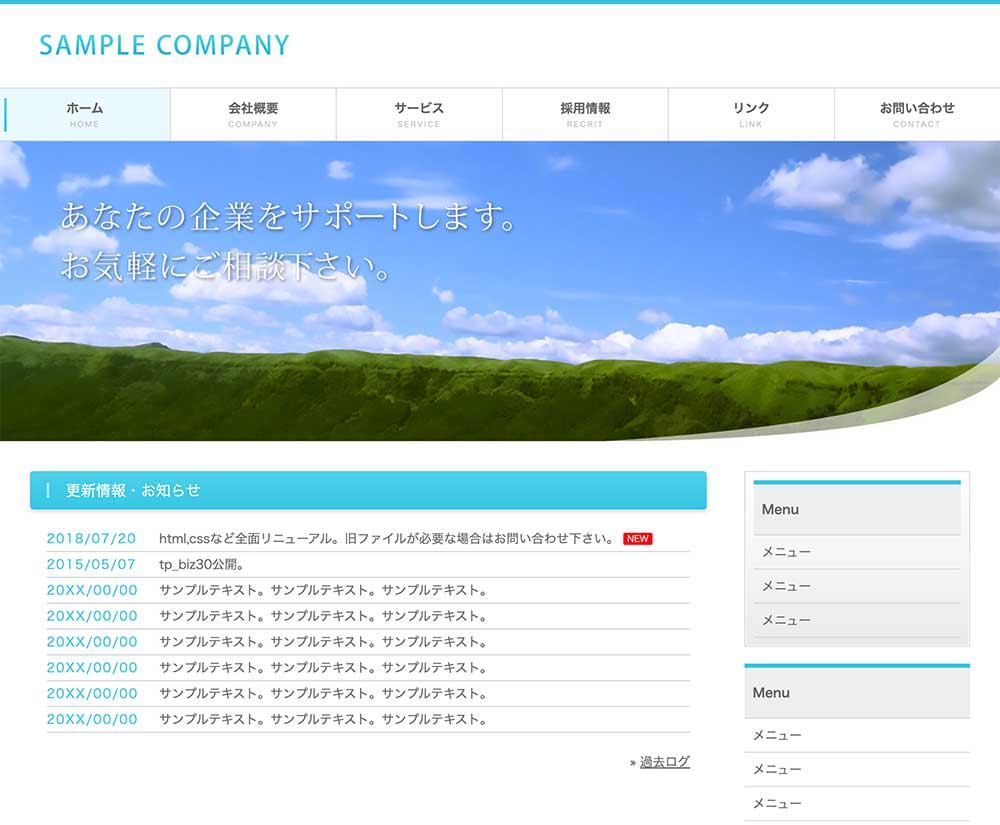This screenshot has width=1000, height=825.
Task: Click お気軽にご相談下さい。 banner text
Action: tap(226, 266)
